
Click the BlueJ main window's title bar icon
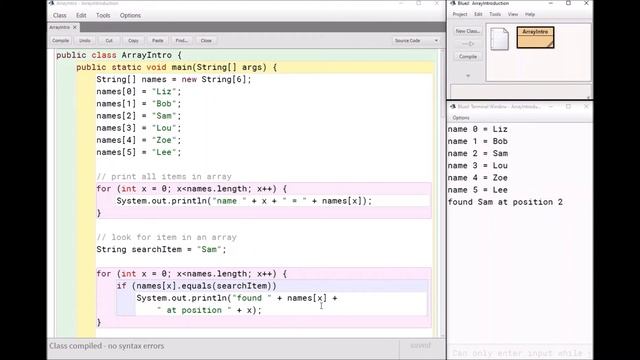pos(453,3)
